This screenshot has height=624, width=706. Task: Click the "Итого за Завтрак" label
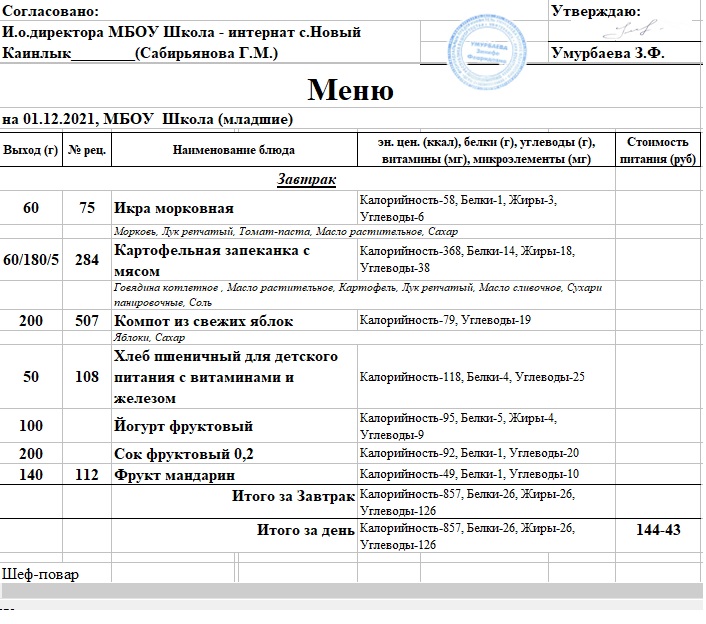[292, 497]
